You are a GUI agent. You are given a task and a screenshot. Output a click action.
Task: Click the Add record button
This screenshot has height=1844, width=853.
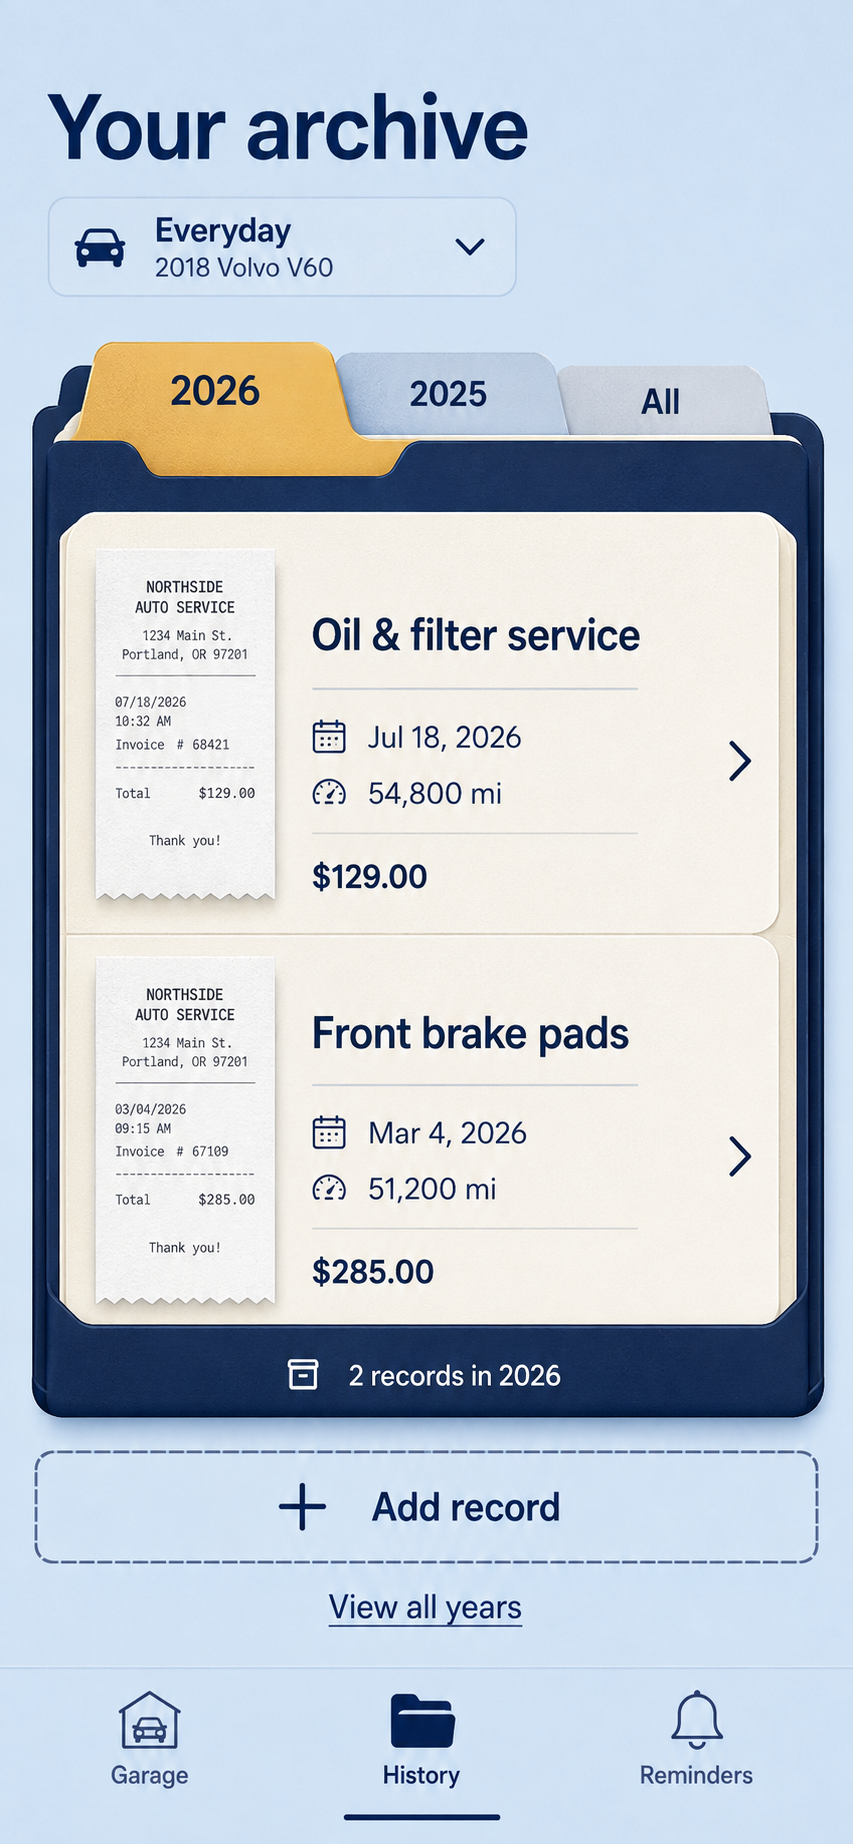(427, 1507)
